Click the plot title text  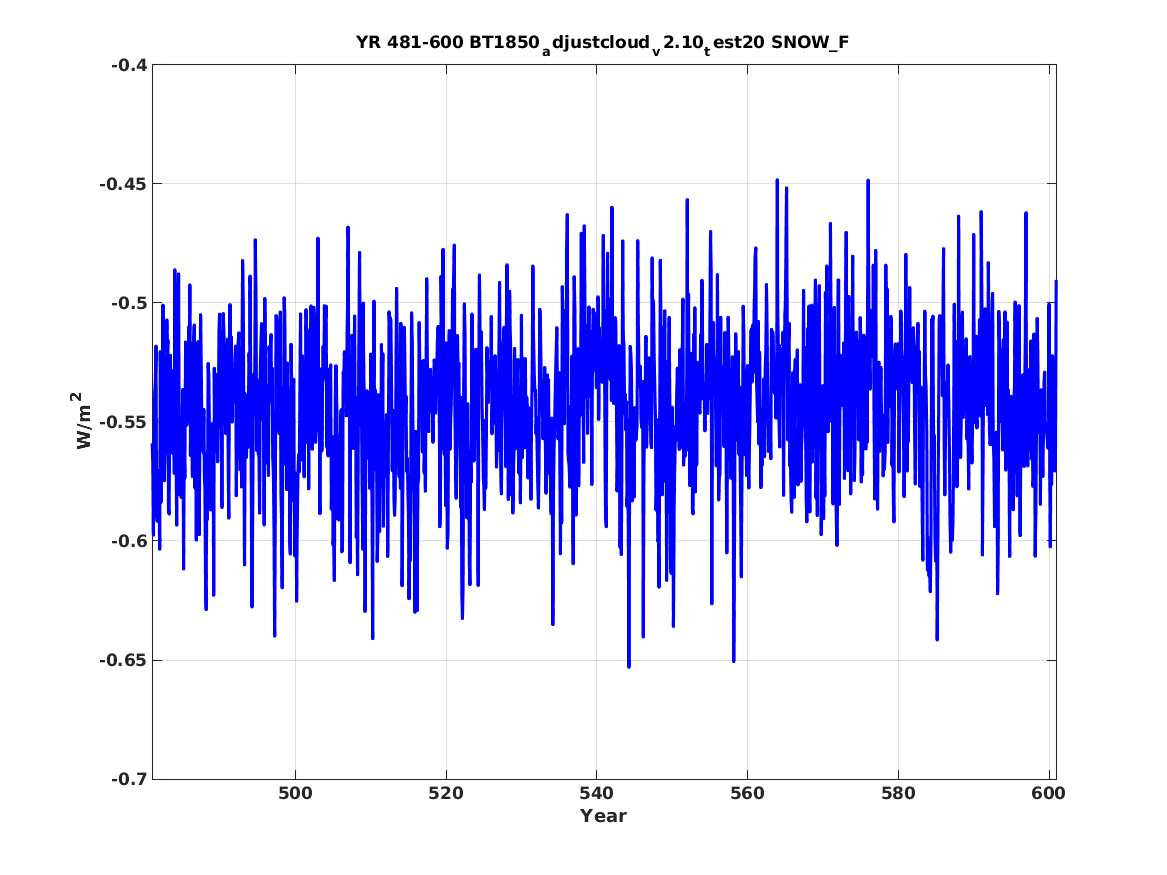(x=603, y=43)
